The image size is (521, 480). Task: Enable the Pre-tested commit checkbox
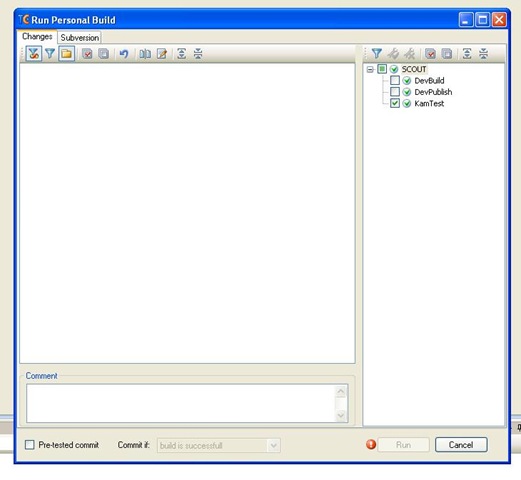30,445
